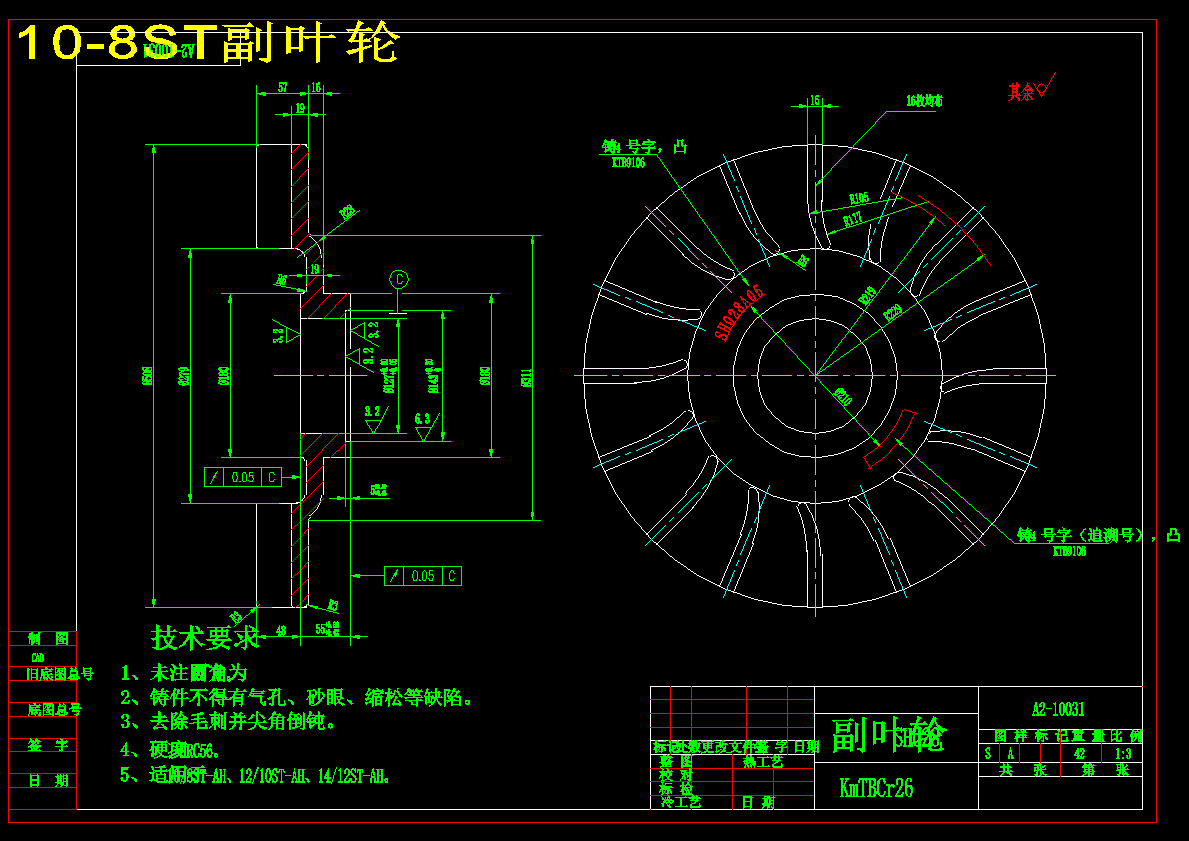The height and width of the screenshot is (841, 1189).
Task: Click '冷工艺' in the title block
Action: click(x=680, y=802)
